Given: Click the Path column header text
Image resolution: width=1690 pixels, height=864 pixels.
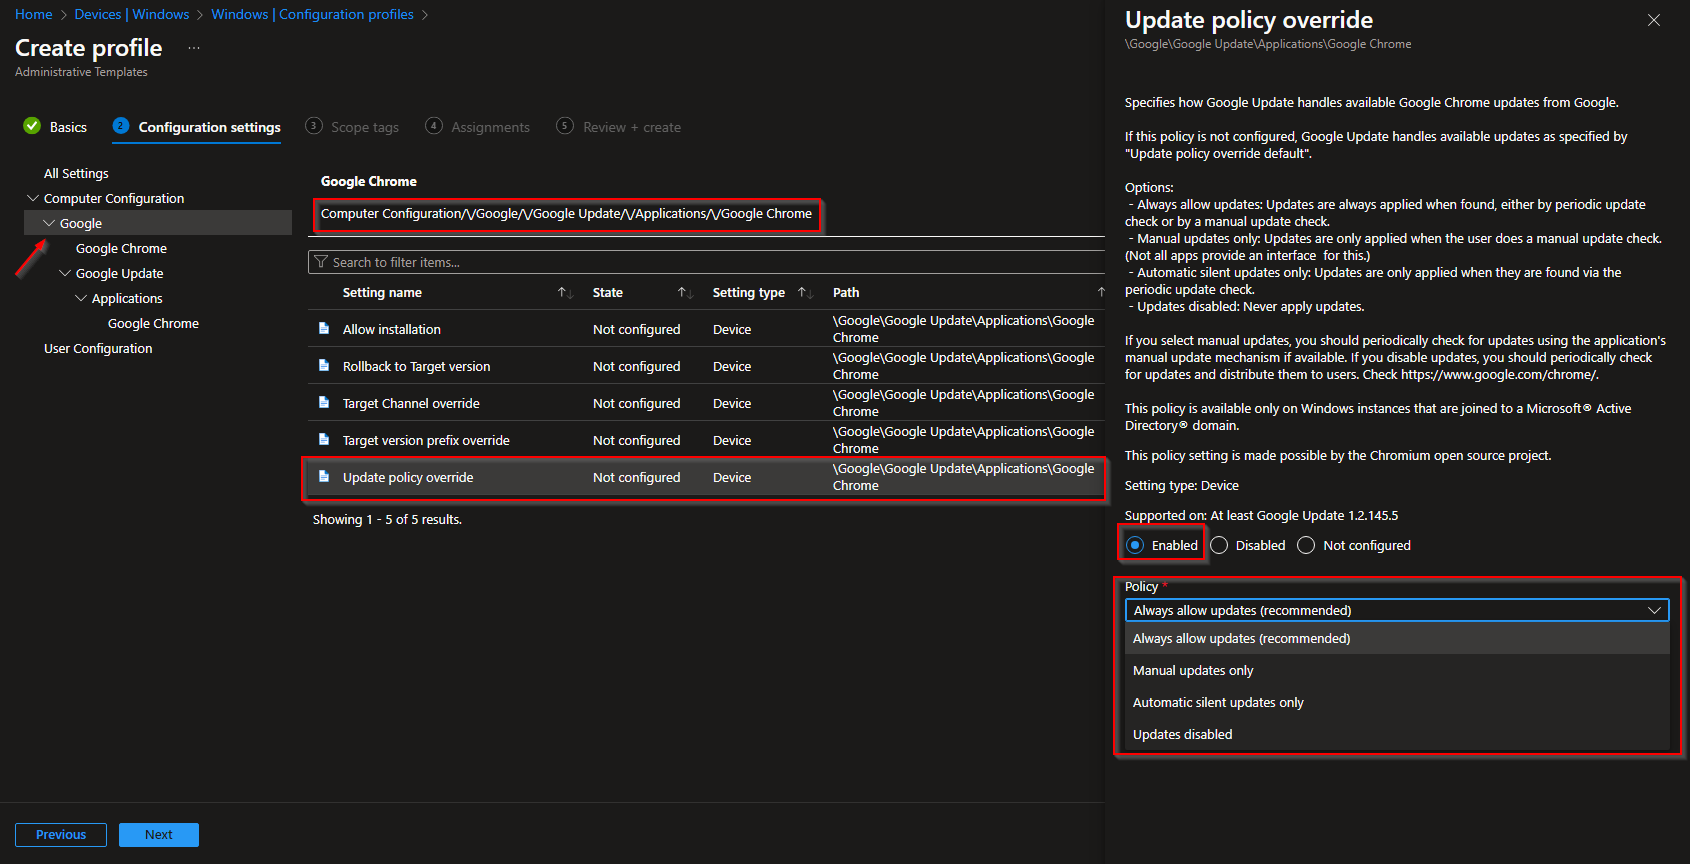Looking at the screenshot, I should 846,292.
